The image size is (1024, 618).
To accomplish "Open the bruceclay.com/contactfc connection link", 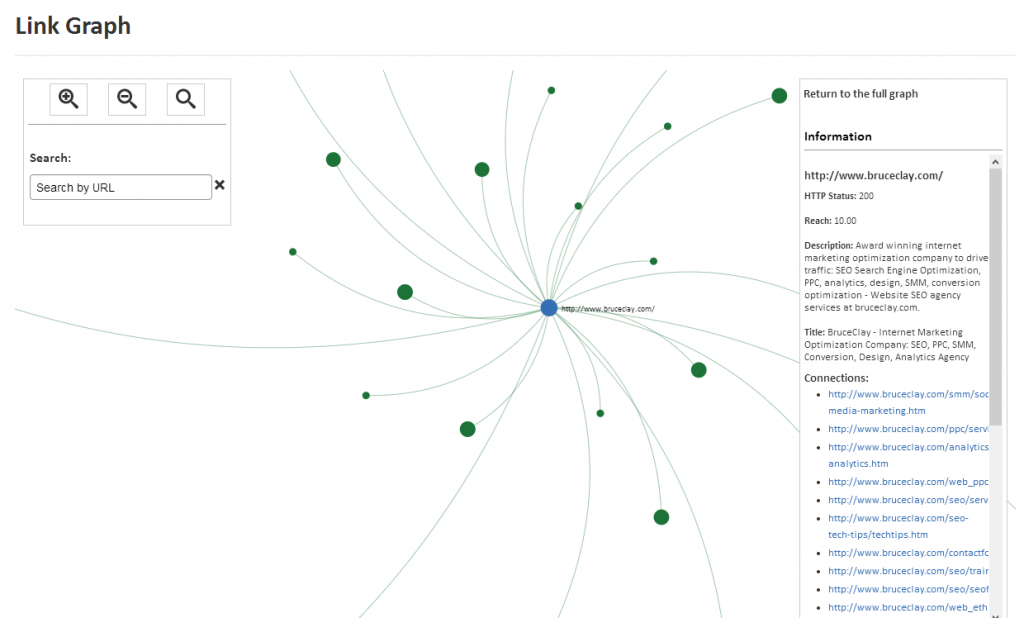I will point(908,553).
